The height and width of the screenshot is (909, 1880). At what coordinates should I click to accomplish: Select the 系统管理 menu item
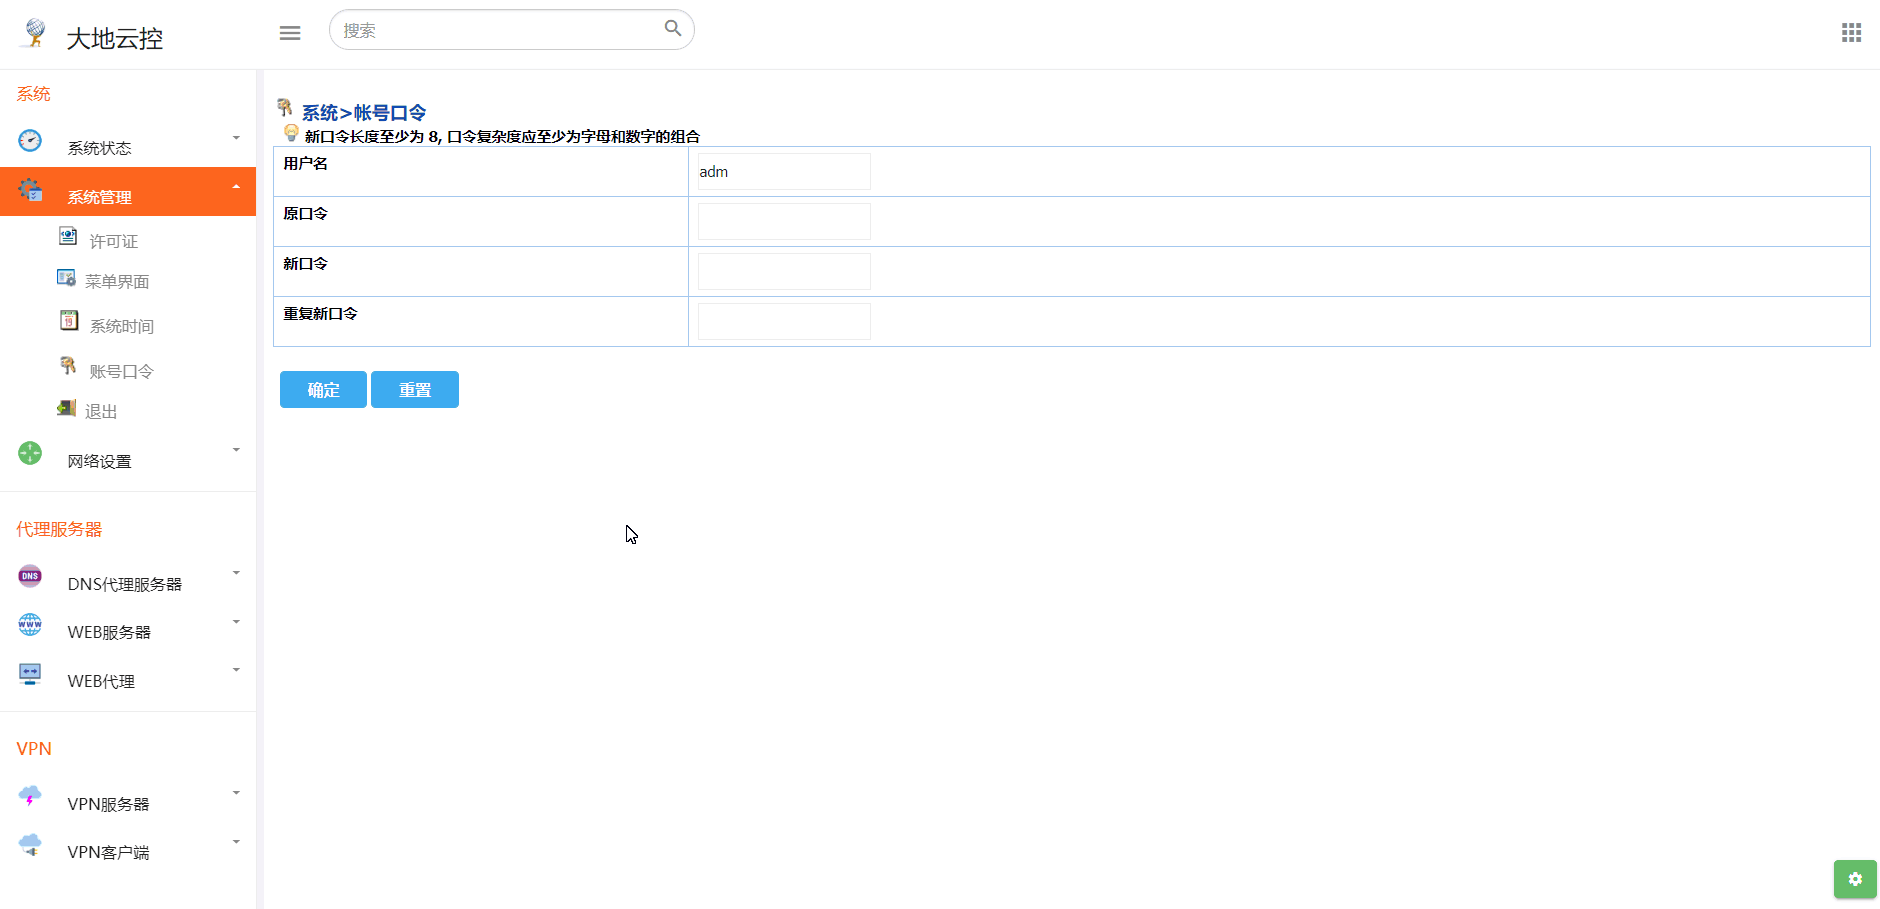(x=128, y=191)
